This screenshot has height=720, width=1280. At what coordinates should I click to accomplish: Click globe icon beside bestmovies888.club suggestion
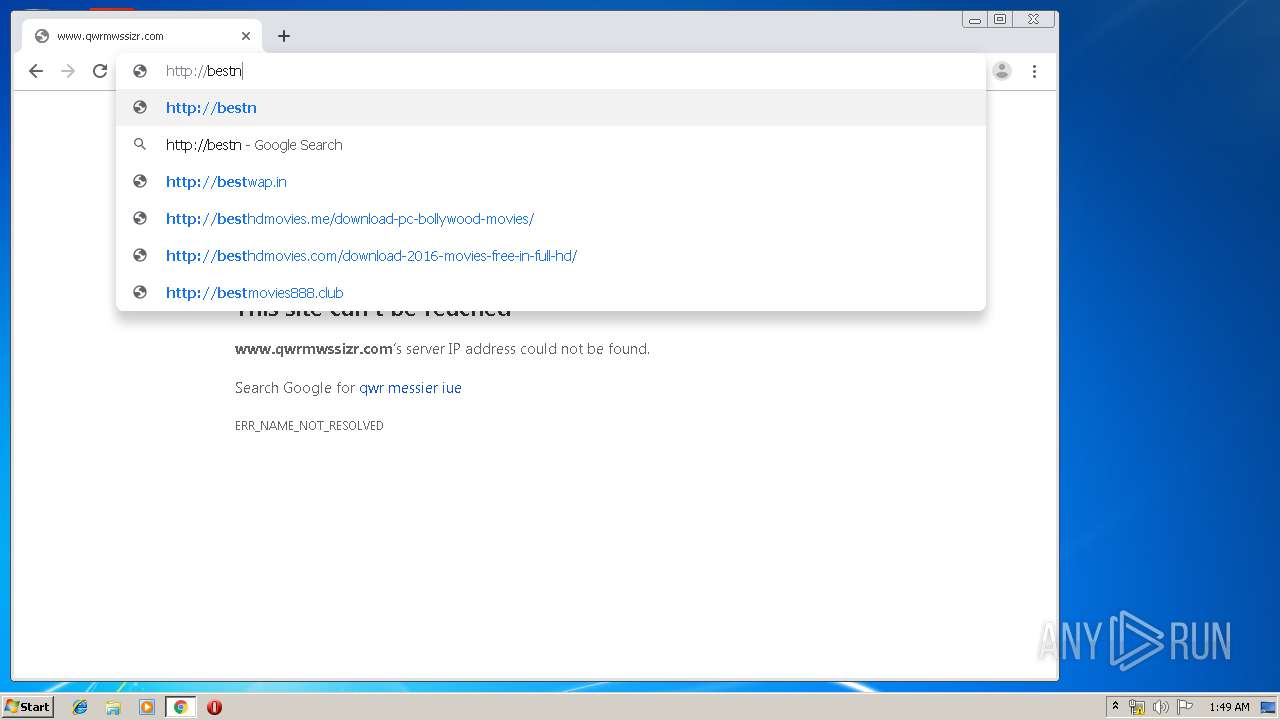[x=140, y=293]
